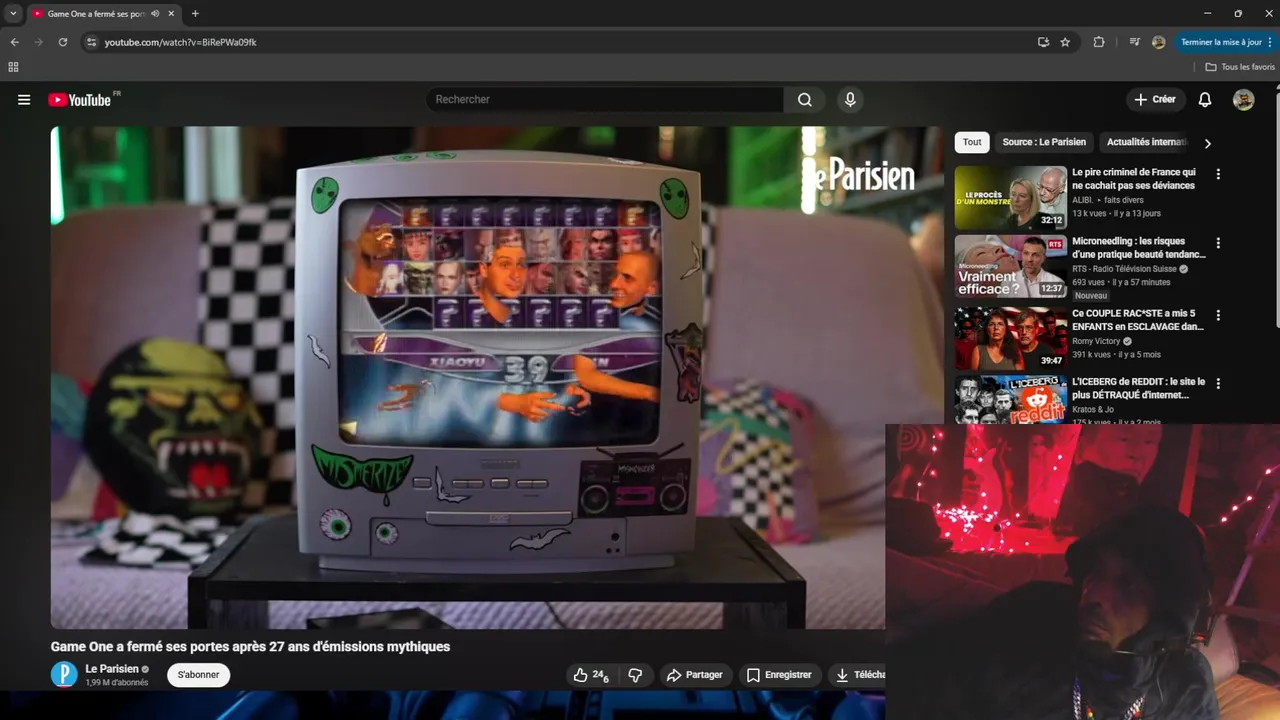Open options for 'Ce COUPLE RAC*STE' video
1280x720 pixels.
[x=1218, y=315]
